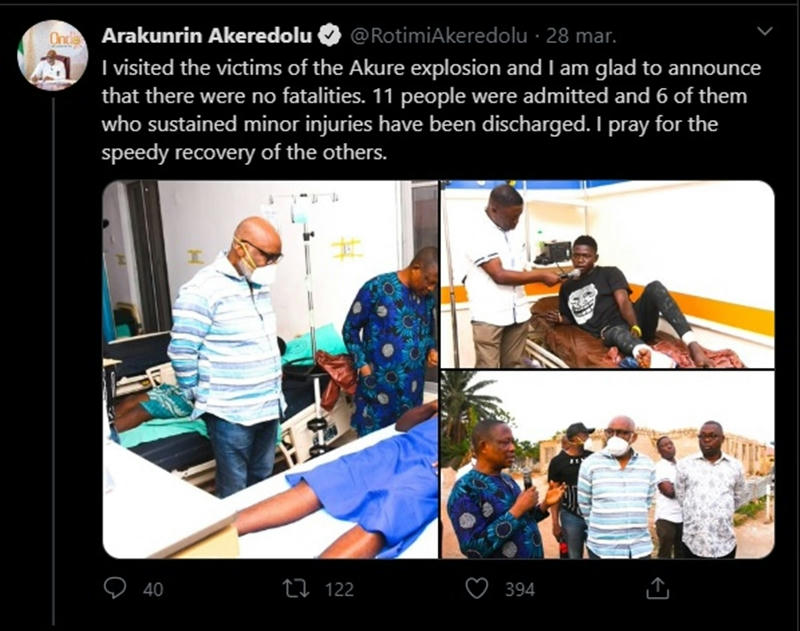The image size is (800, 631).
Task: Open the outdoor group interview photo
Action: click(x=608, y=463)
